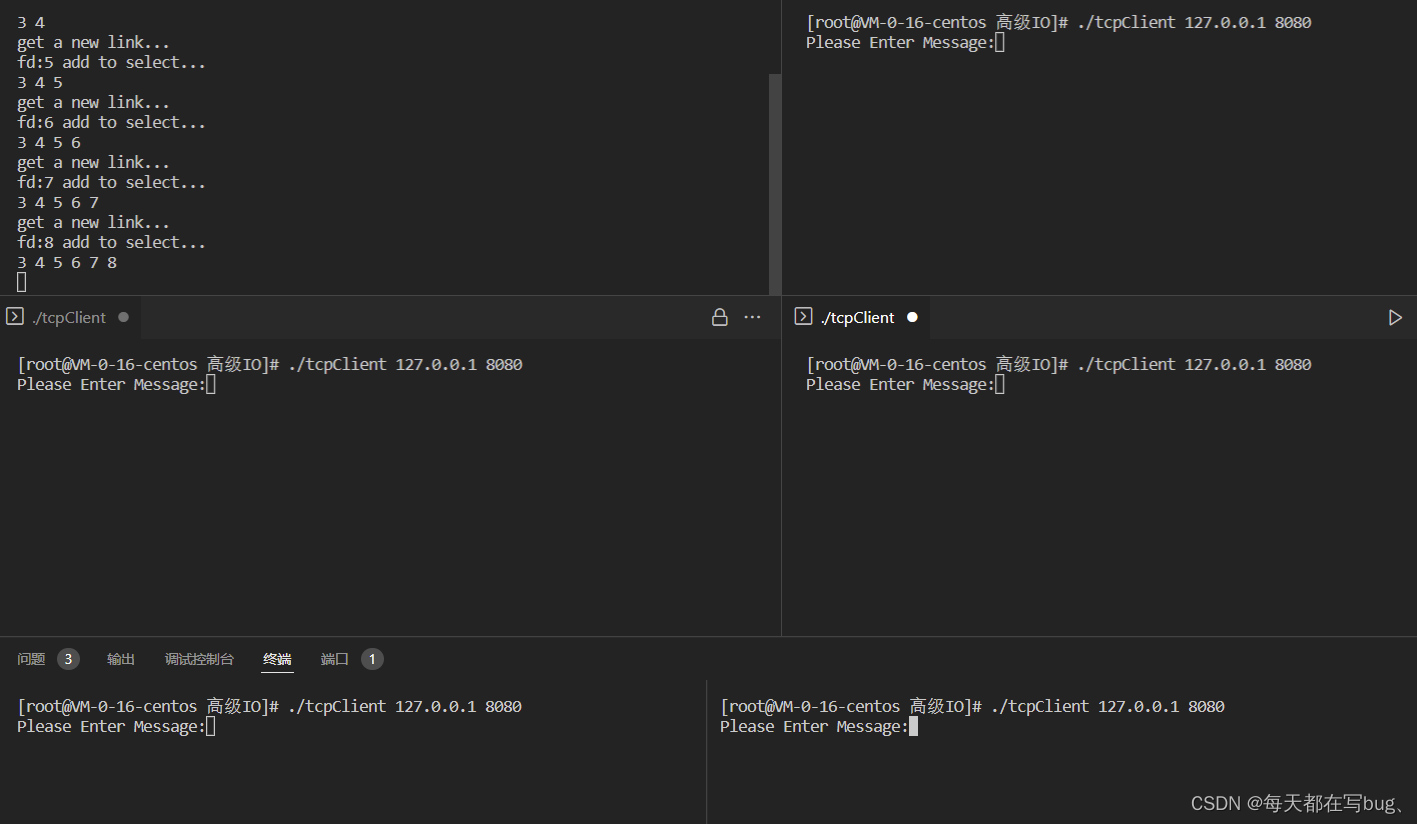Click the 'get a new link...' line above fd:5
This screenshot has height=824, width=1417.
coord(94,42)
